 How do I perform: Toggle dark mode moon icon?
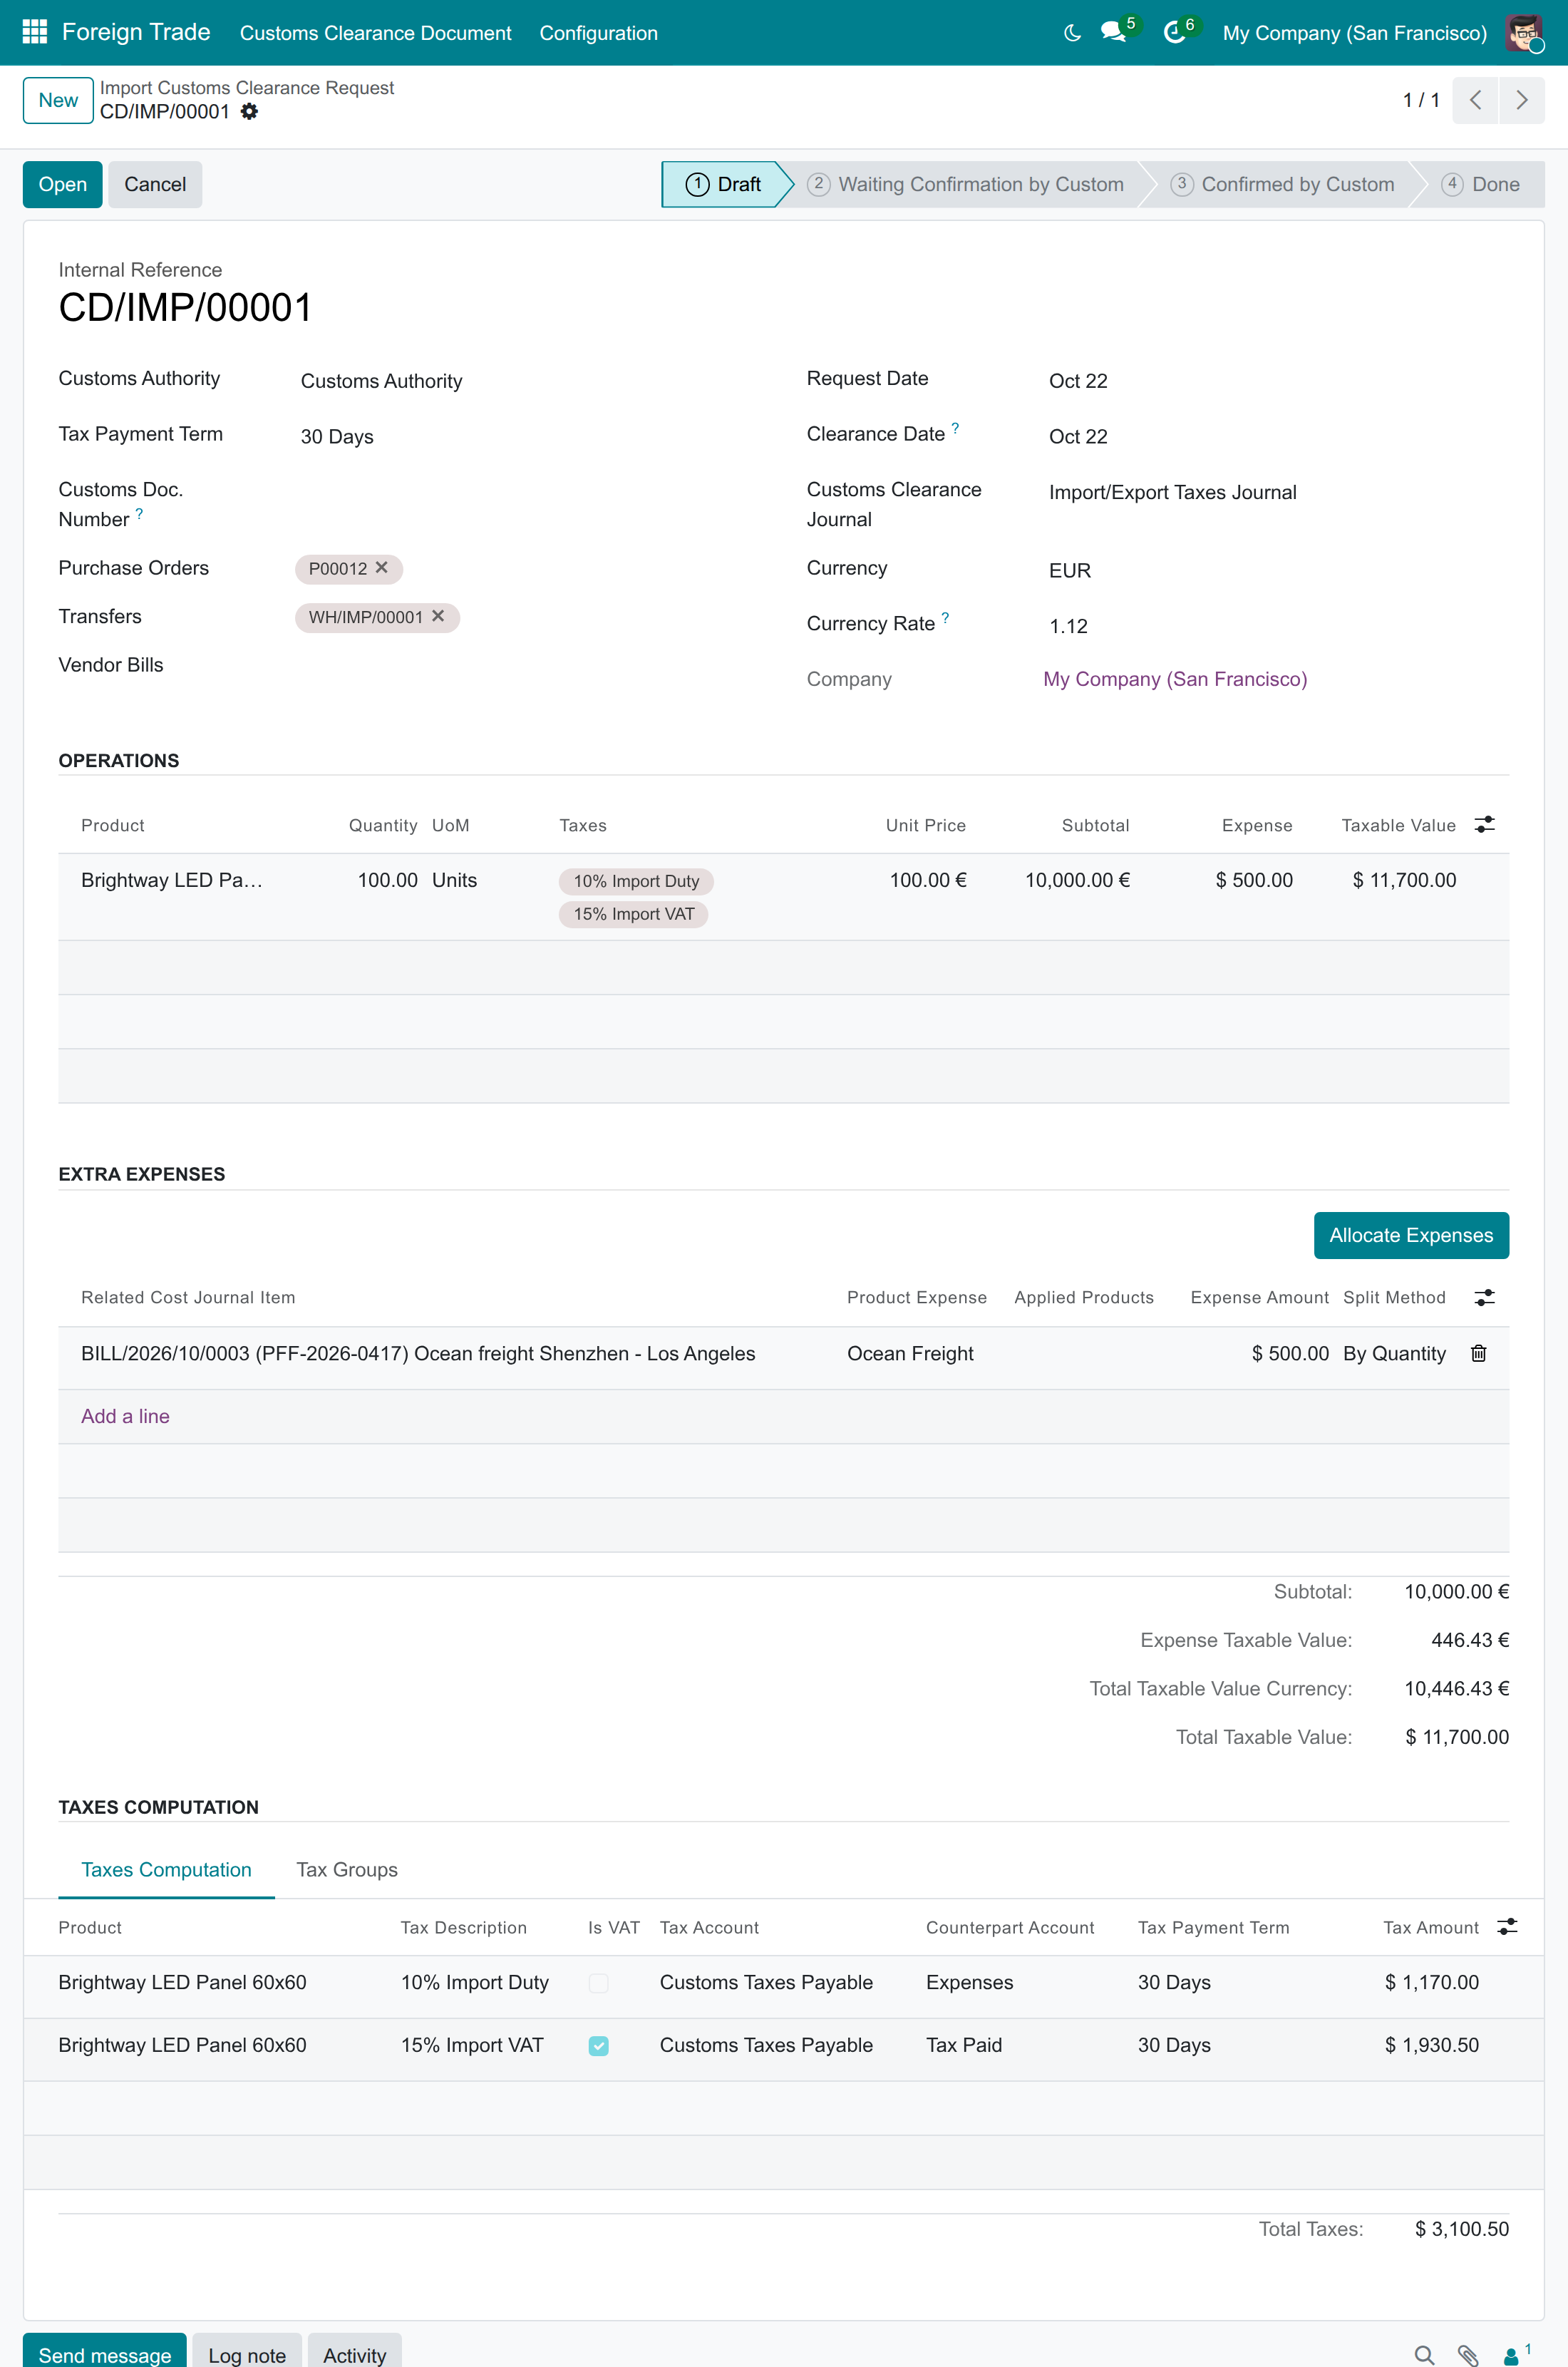click(x=1072, y=33)
